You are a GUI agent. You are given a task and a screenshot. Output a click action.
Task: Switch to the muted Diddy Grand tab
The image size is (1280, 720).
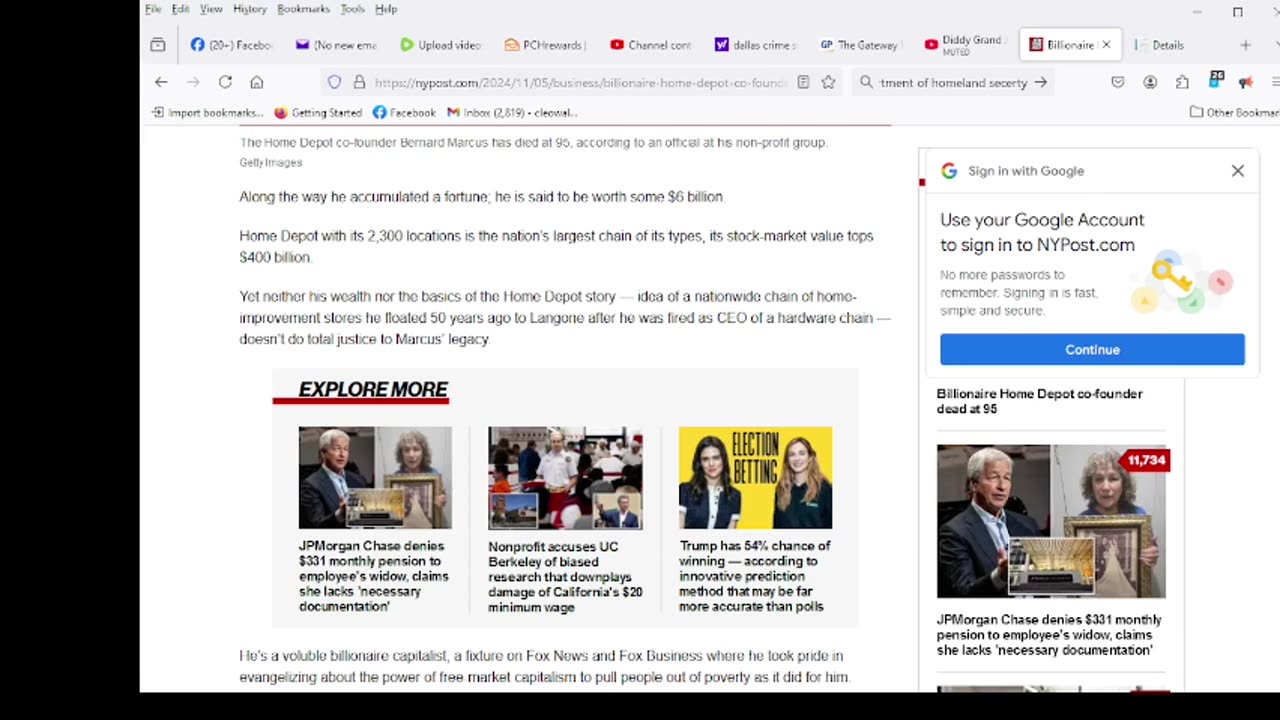(963, 45)
